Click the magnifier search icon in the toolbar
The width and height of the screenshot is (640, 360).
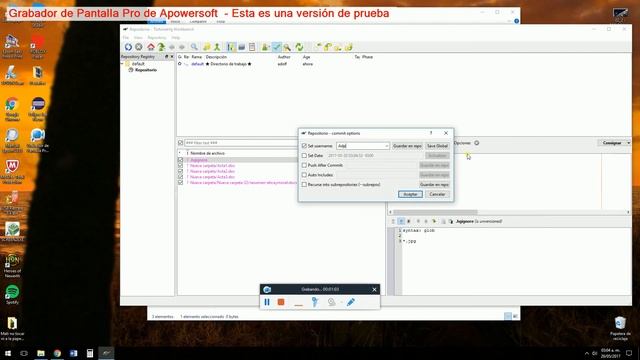[x=194, y=47]
